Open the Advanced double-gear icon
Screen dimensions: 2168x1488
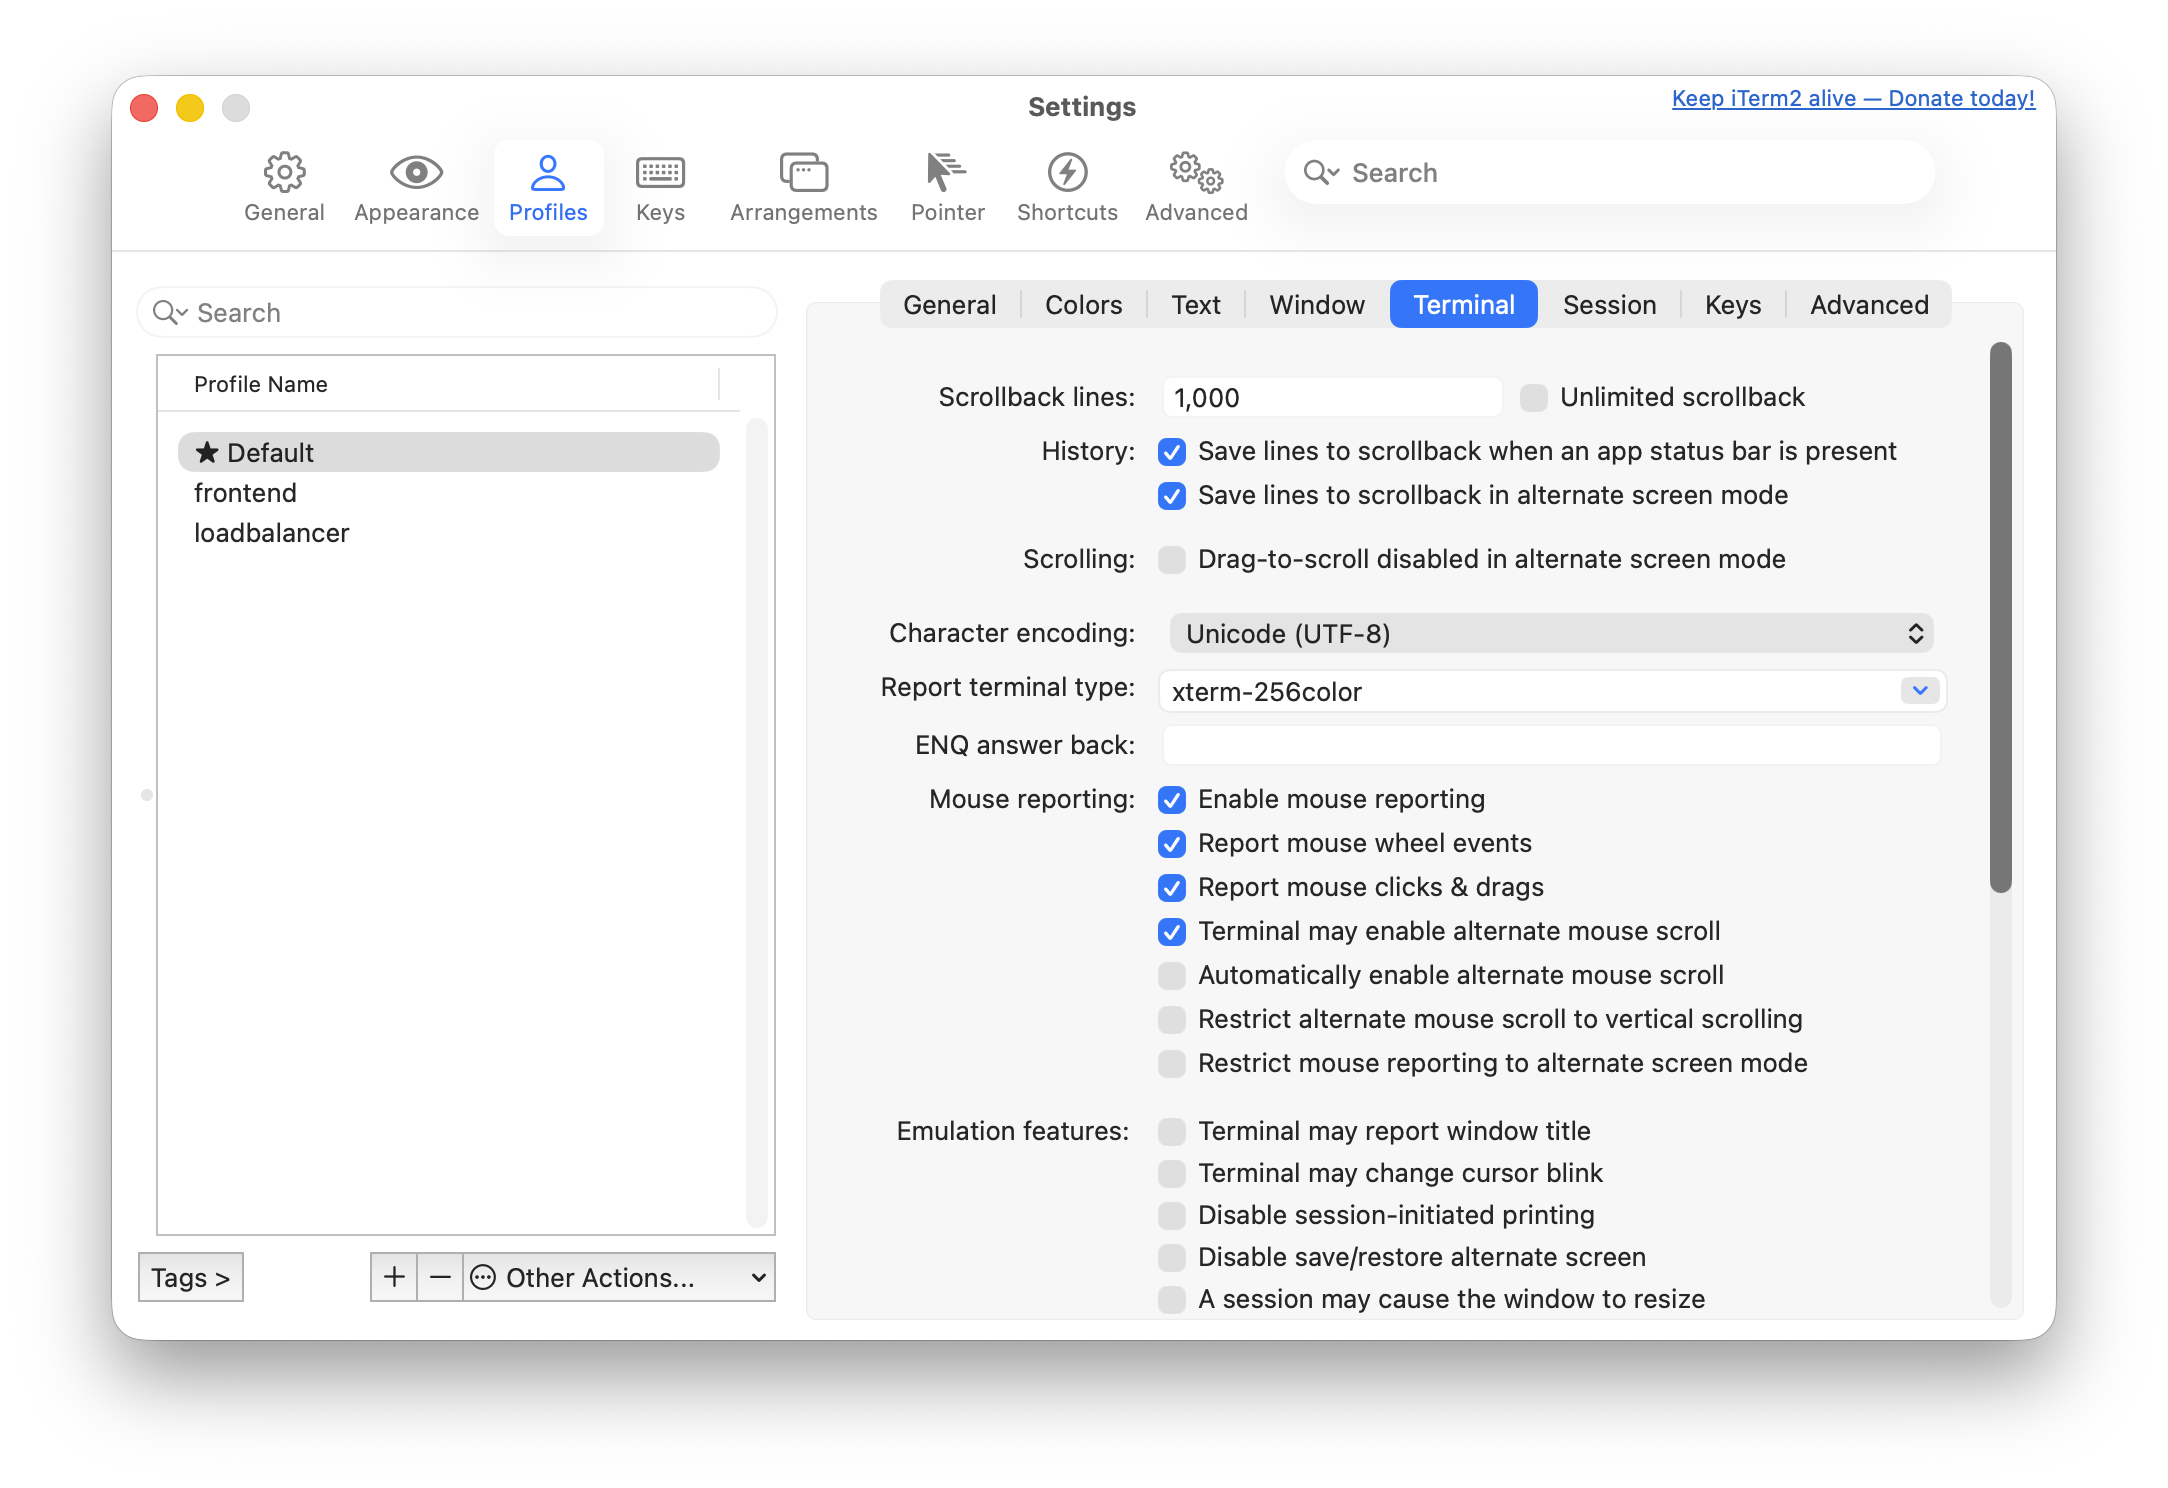(x=1196, y=173)
